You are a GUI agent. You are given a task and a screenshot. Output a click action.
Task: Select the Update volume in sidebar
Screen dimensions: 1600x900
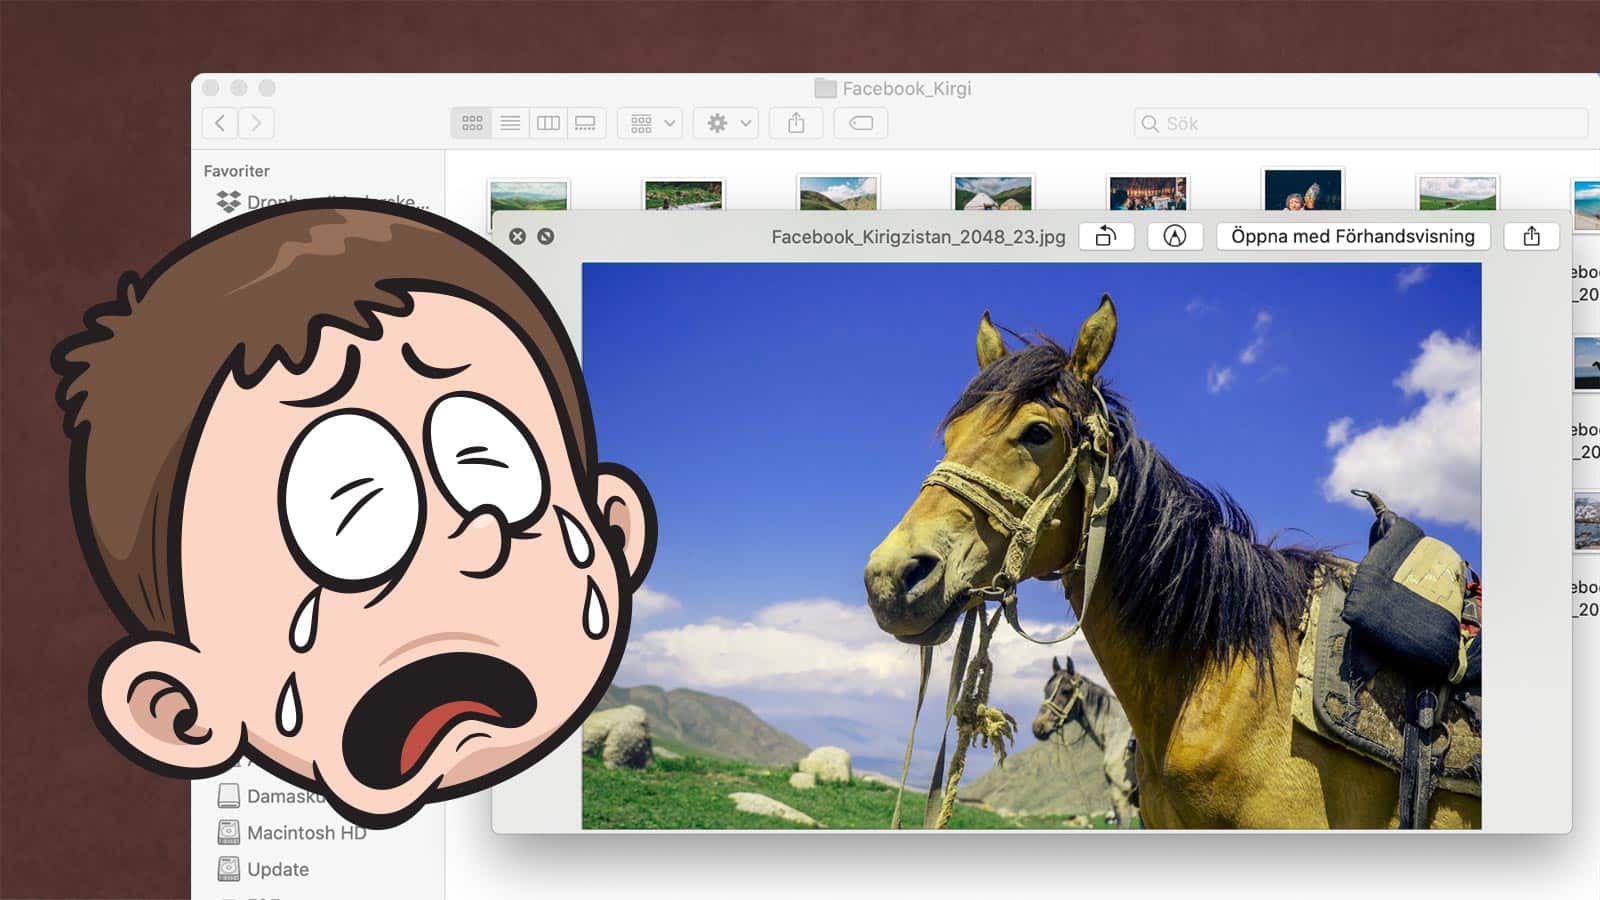(264, 869)
